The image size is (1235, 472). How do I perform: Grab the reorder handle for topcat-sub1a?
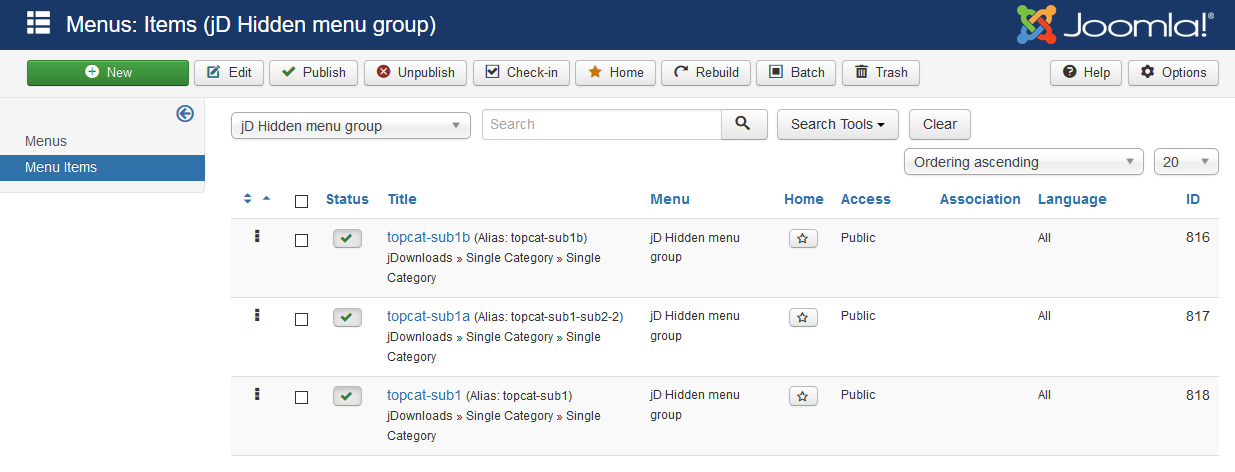tap(257, 315)
